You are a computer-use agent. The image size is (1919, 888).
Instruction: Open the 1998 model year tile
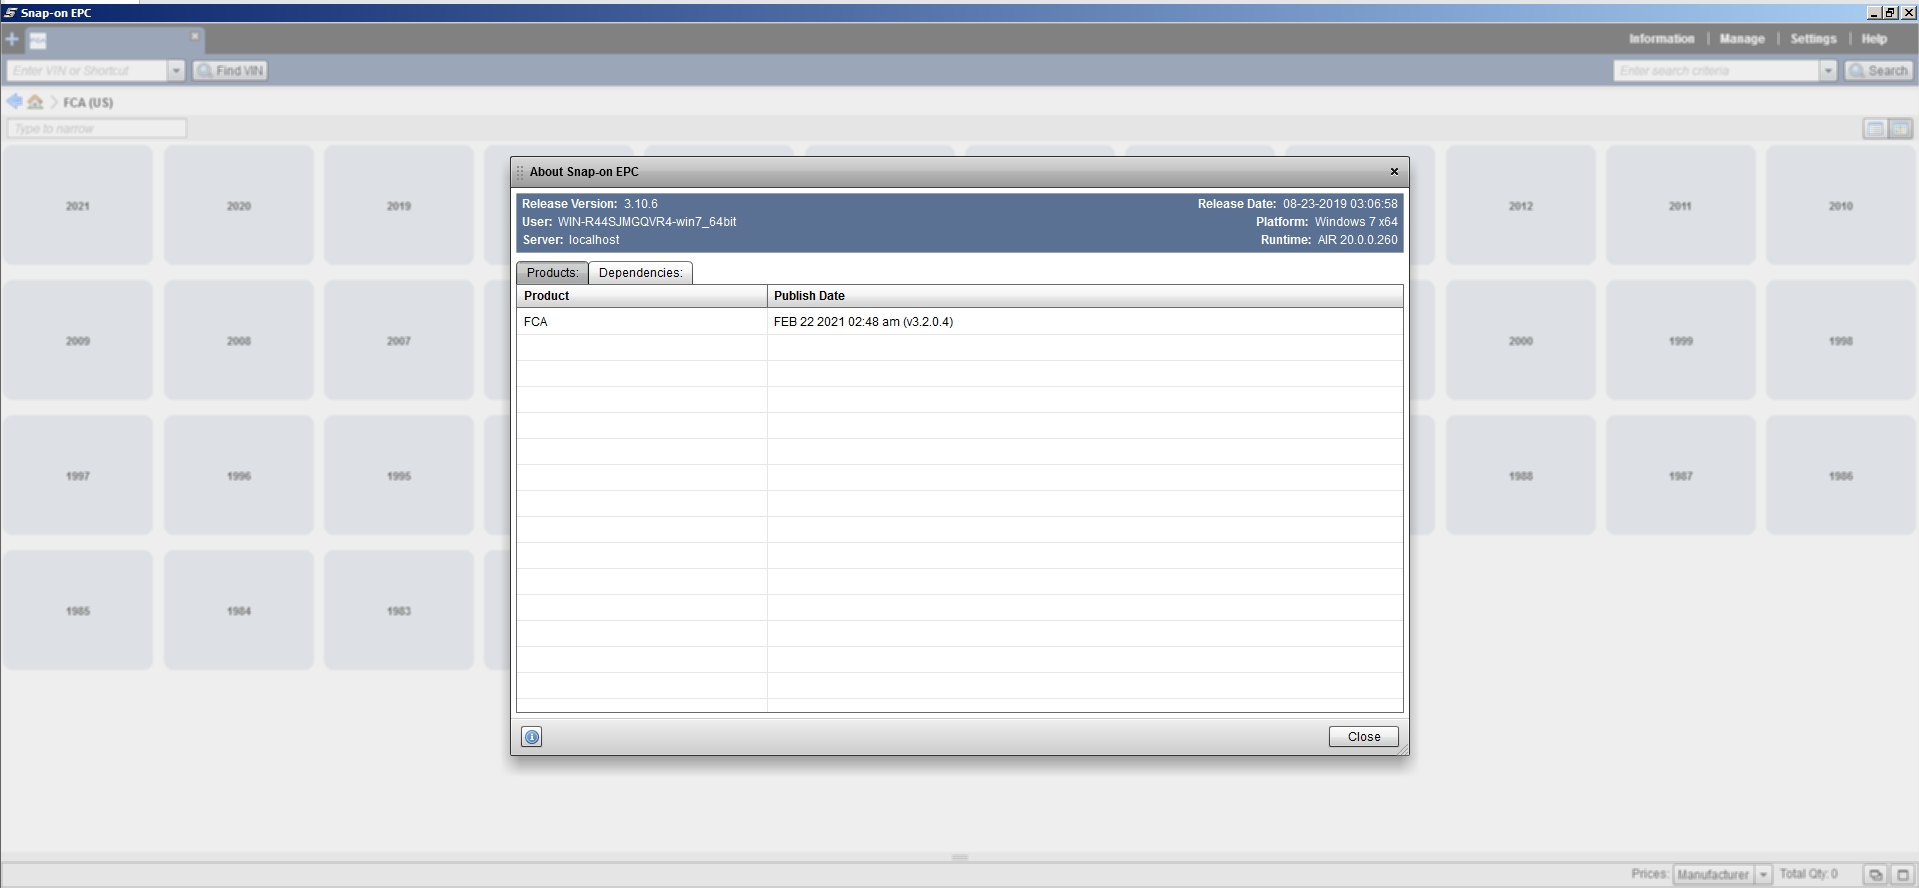(1841, 340)
